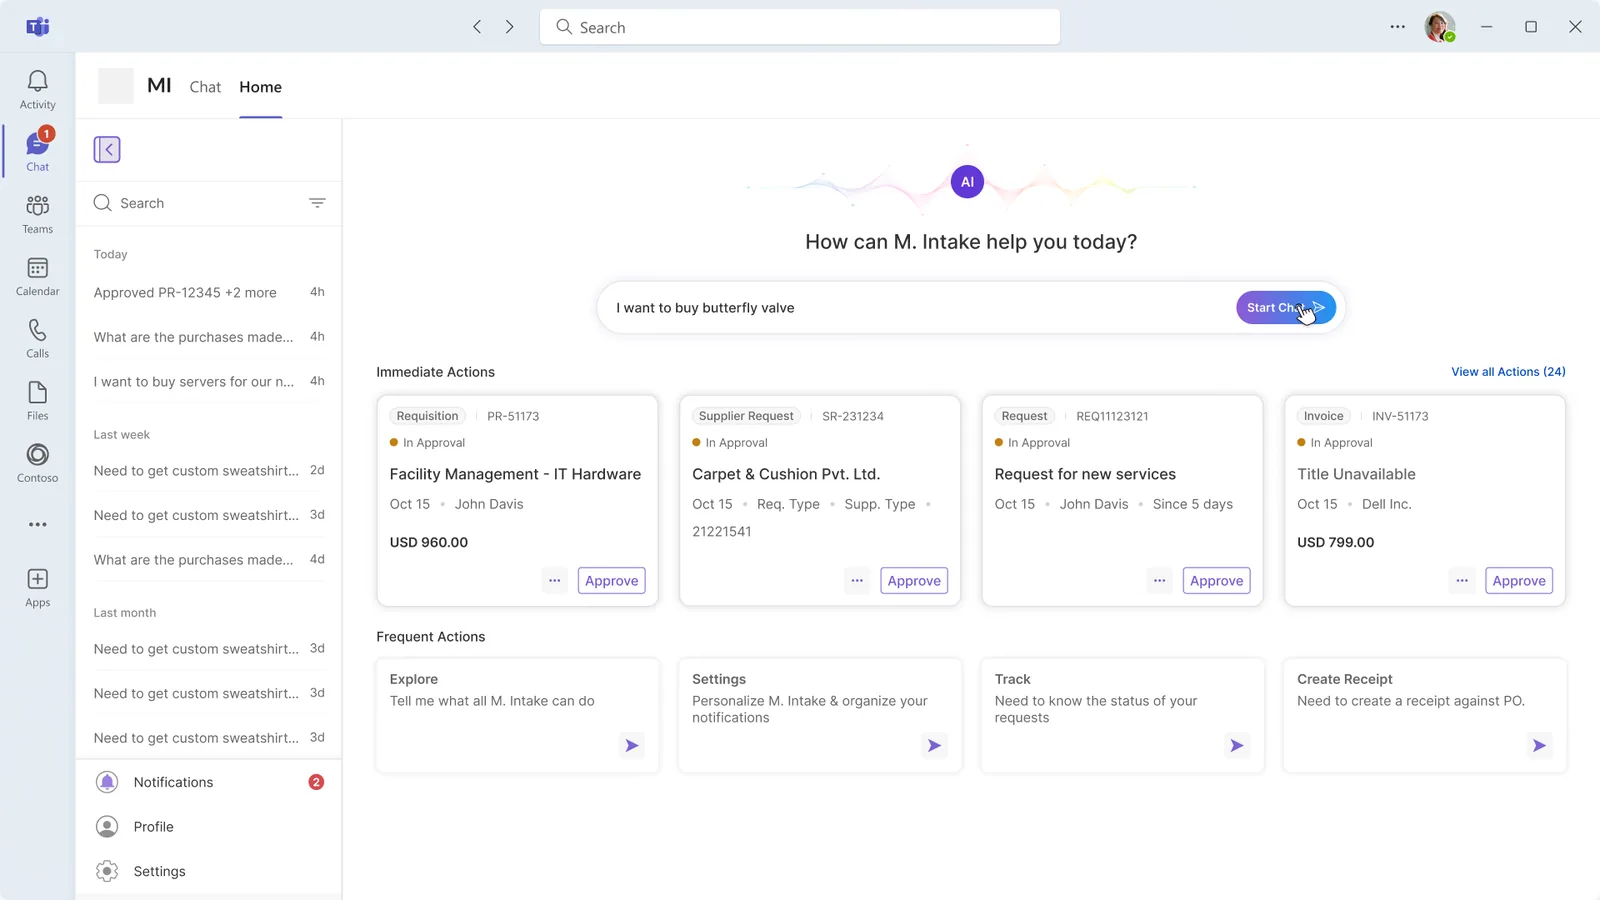Image resolution: width=1600 pixels, height=900 pixels.
Task: Click the USD 960.00 amount
Action: coord(428,542)
